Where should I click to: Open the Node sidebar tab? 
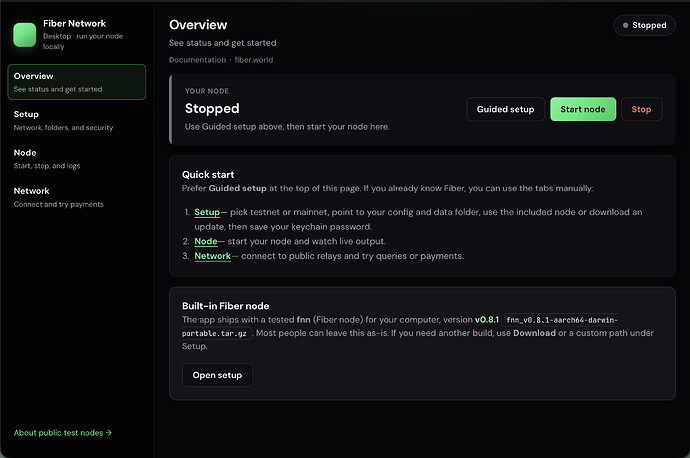(x=77, y=159)
